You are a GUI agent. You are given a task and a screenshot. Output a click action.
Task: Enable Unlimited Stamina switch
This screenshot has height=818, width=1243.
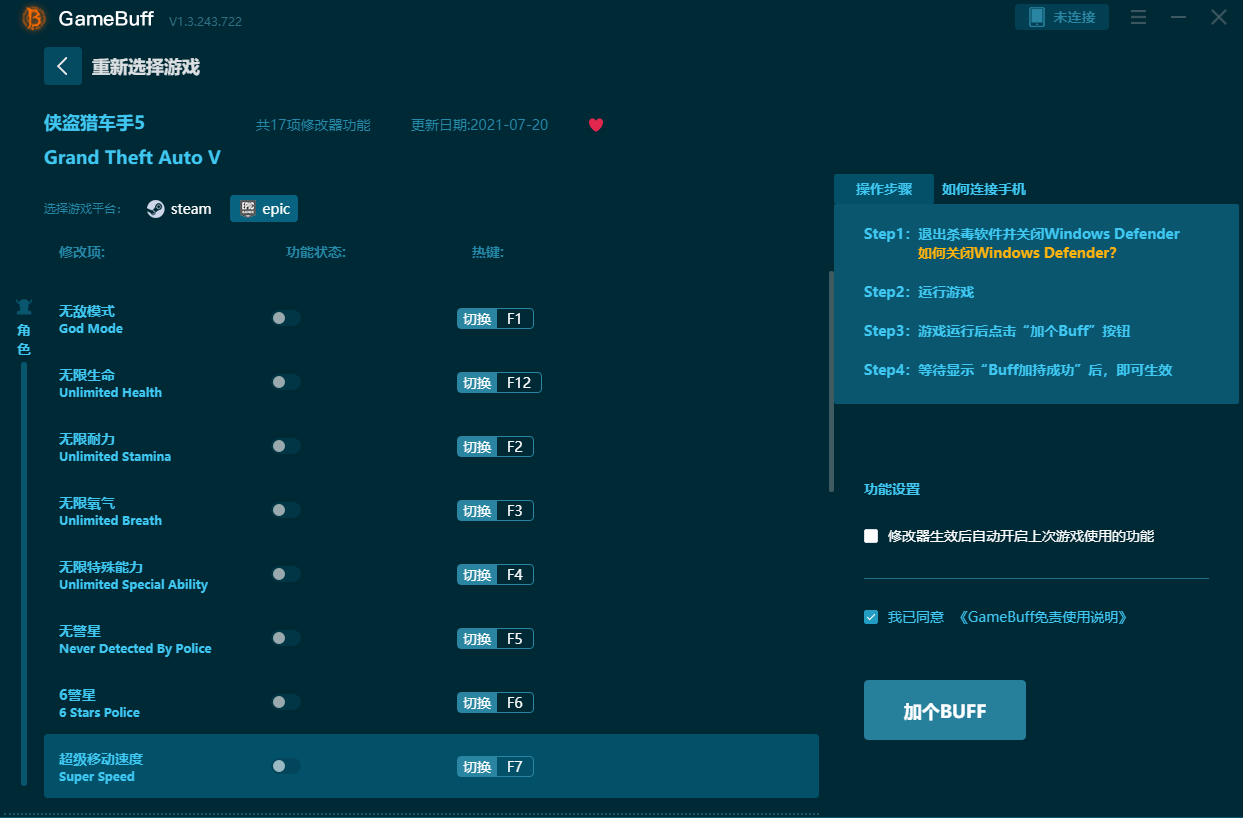(x=285, y=446)
